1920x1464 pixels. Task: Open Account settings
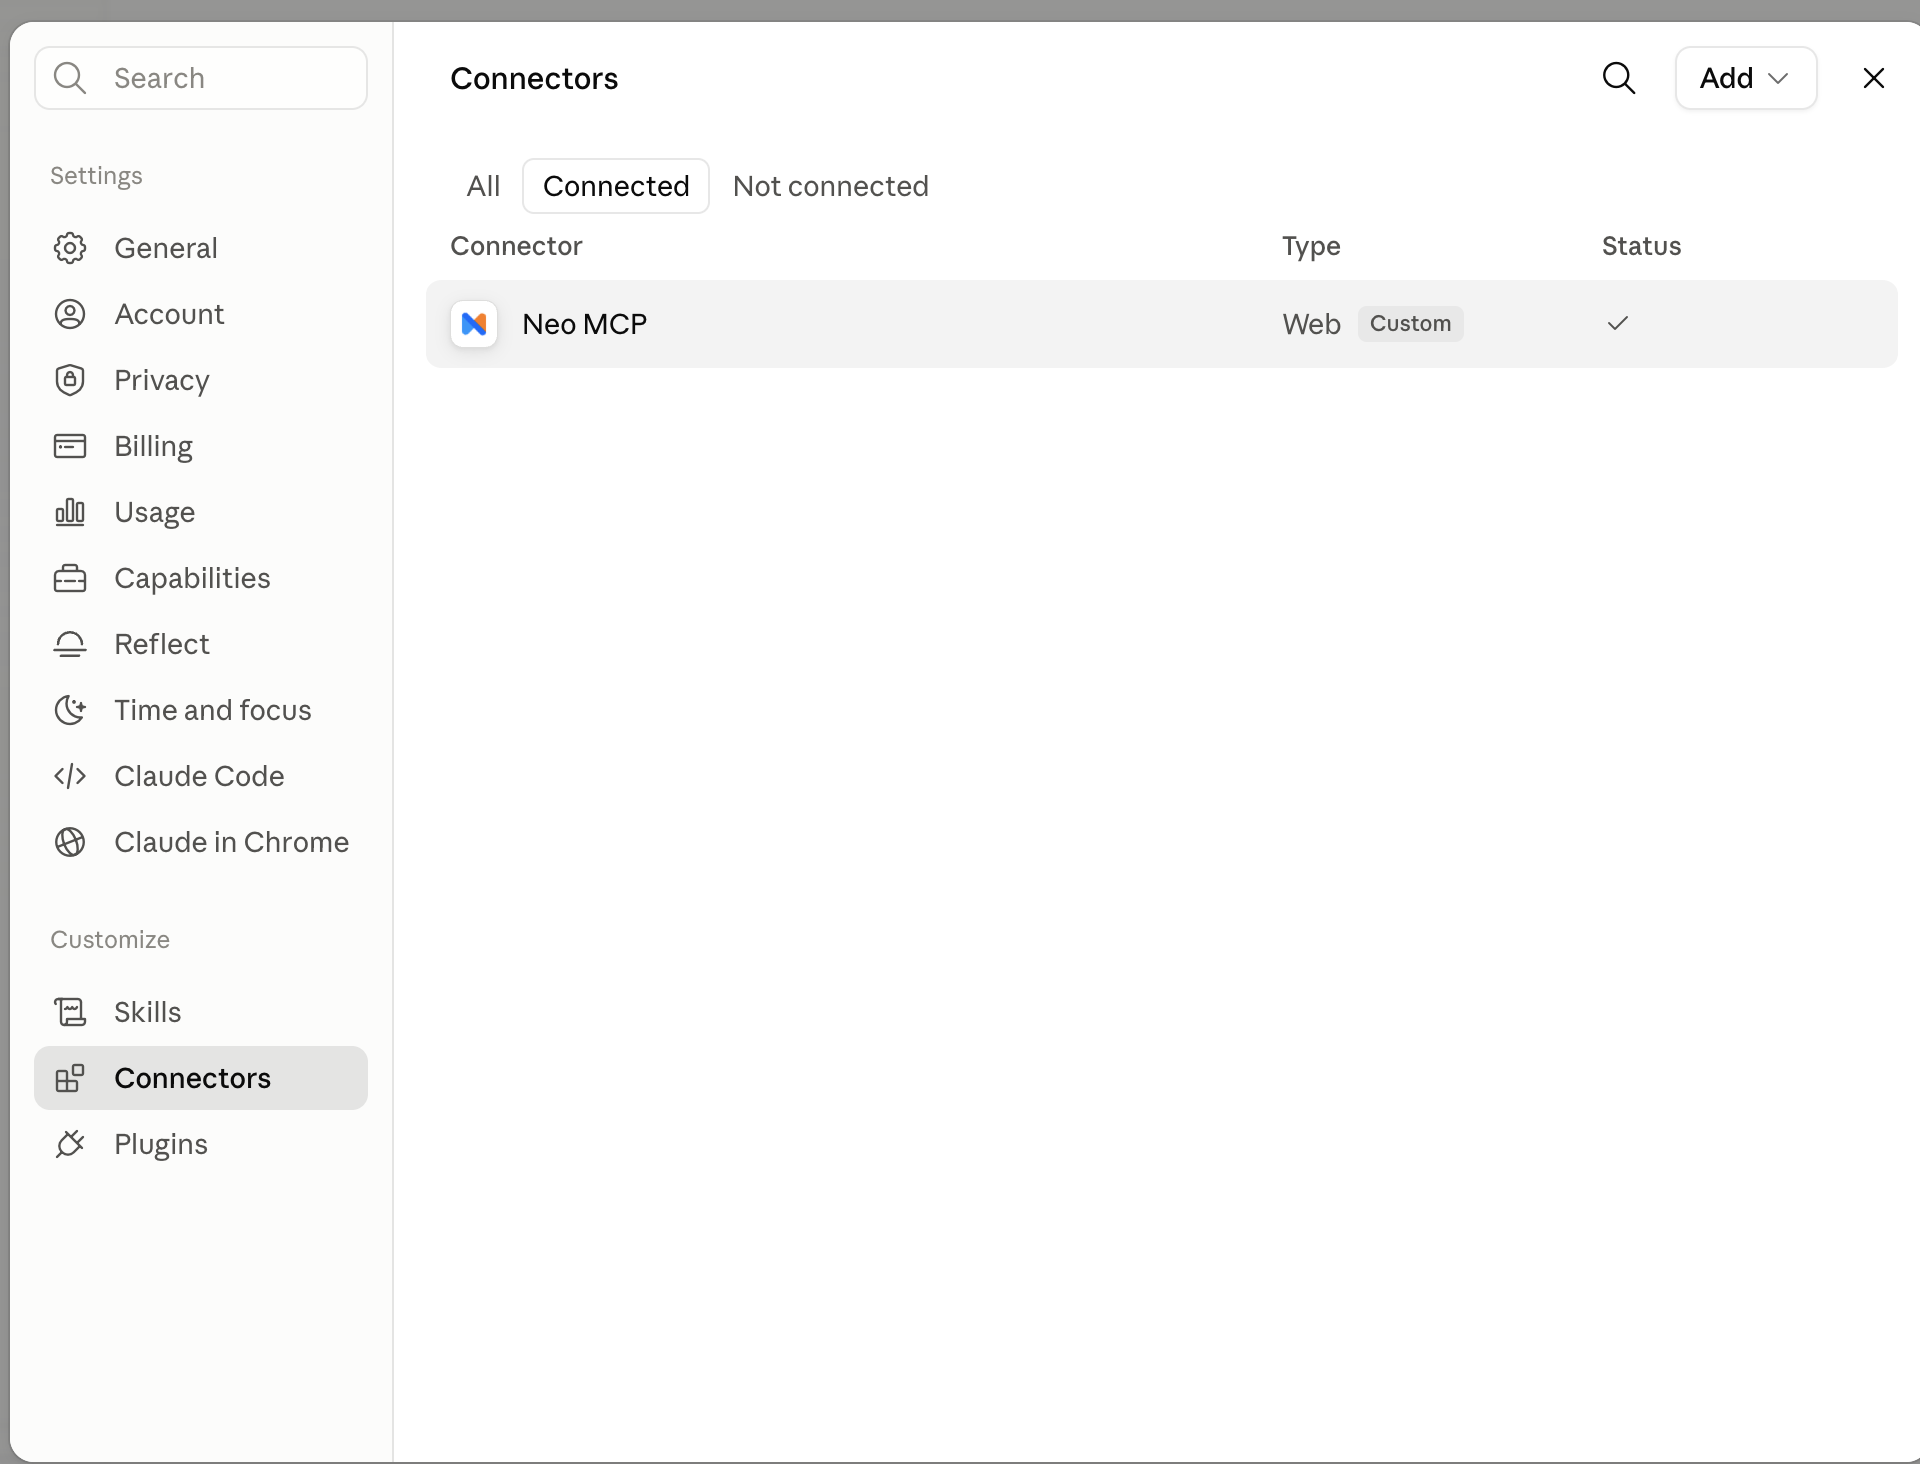tap(201, 314)
